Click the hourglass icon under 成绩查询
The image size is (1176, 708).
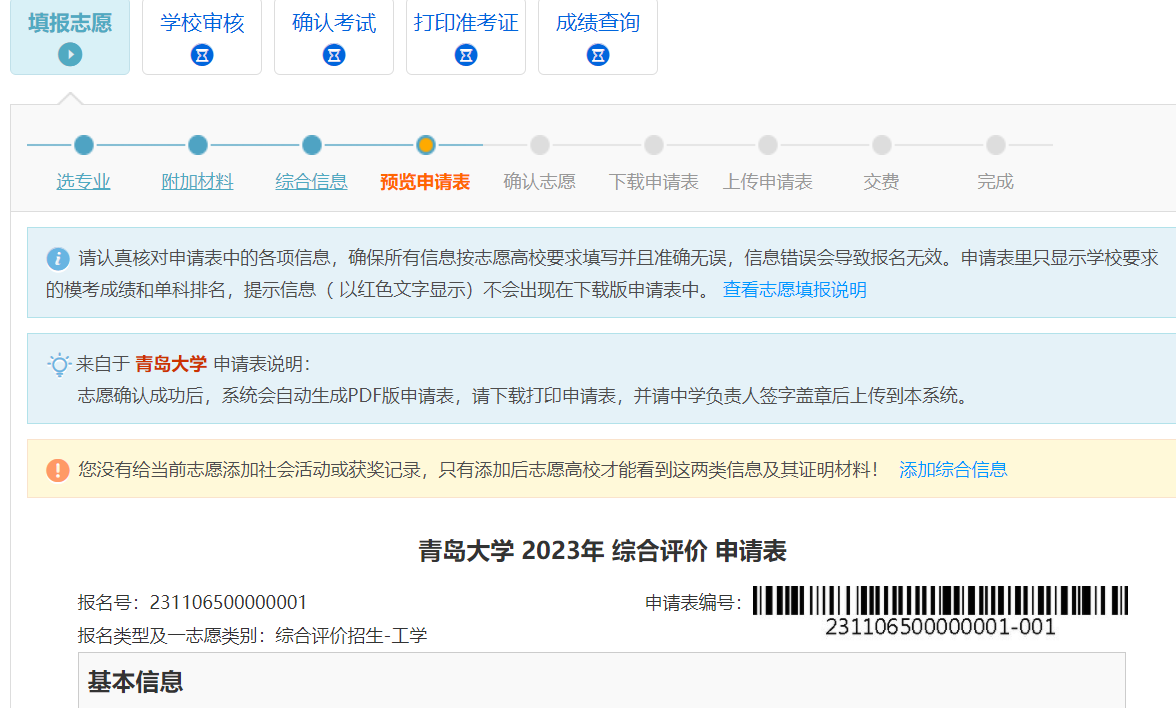tap(598, 55)
